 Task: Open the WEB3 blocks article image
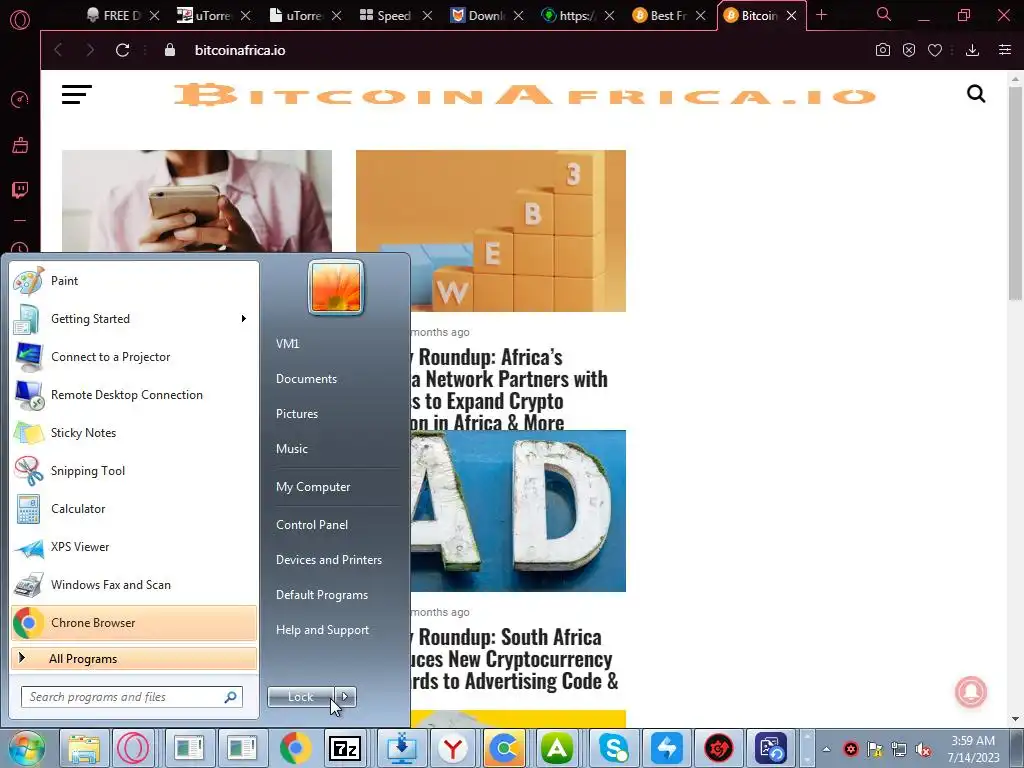pyautogui.click(x=490, y=231)
